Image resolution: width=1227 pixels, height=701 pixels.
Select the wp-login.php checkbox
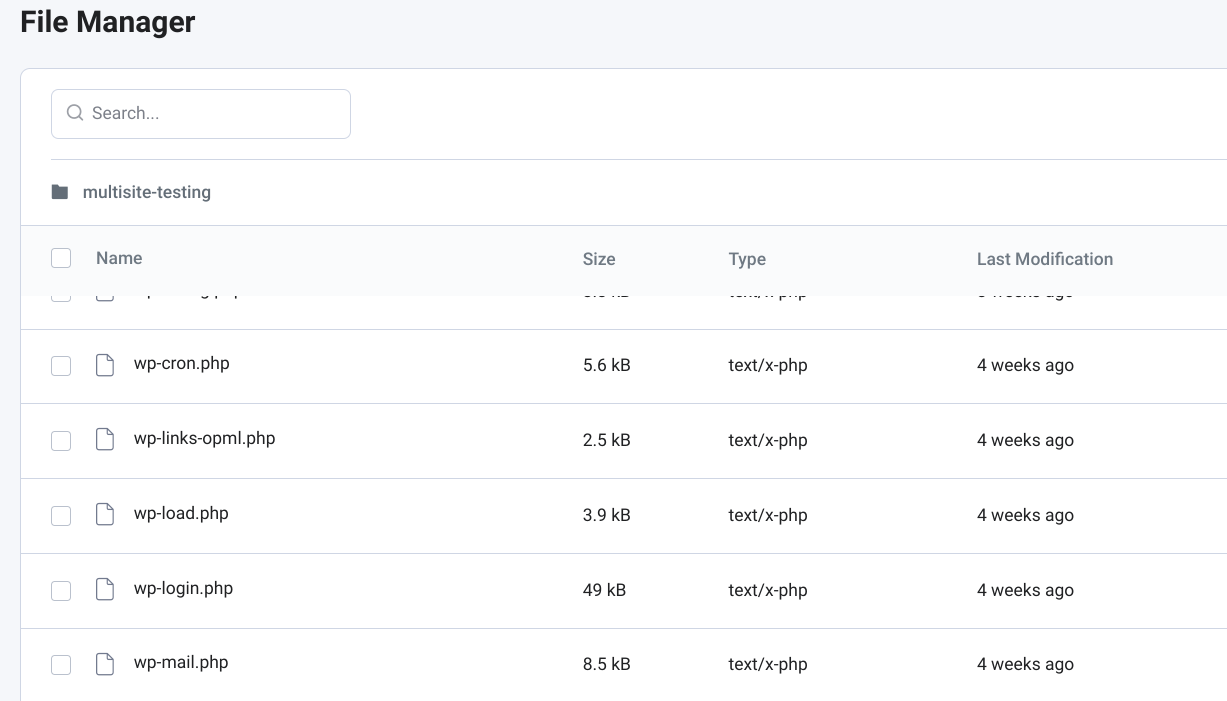click(x=61, y=591)
